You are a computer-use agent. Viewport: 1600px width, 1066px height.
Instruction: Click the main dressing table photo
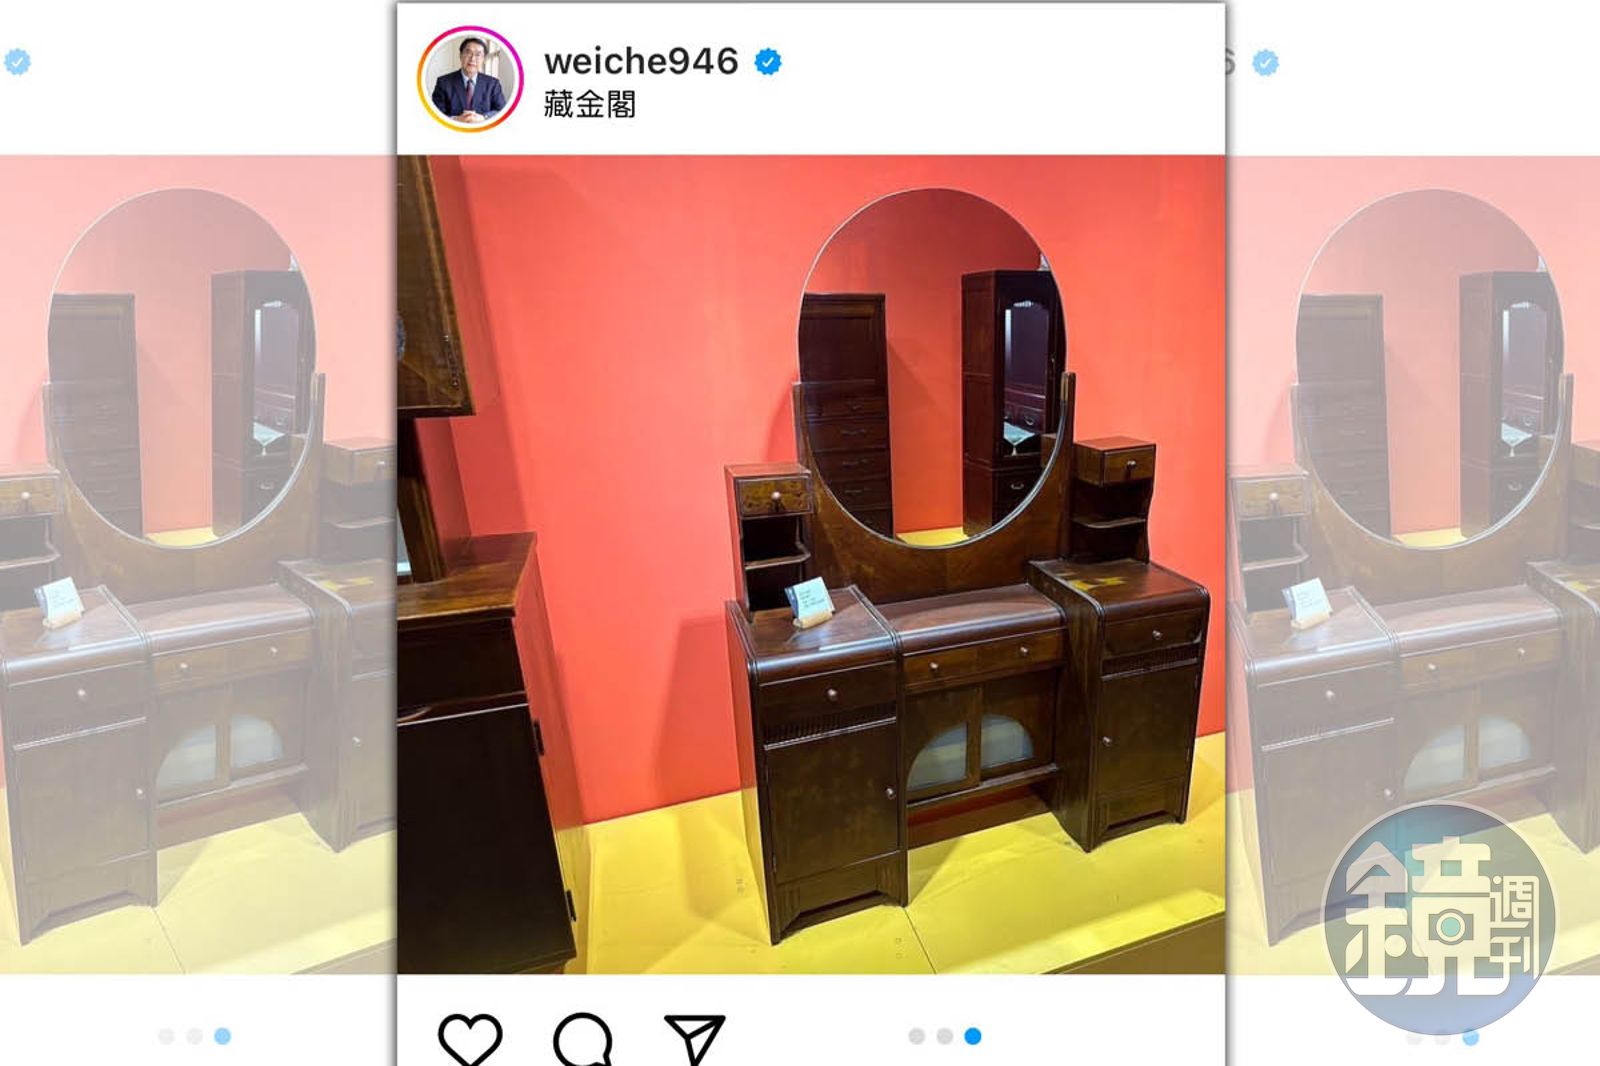811,564
